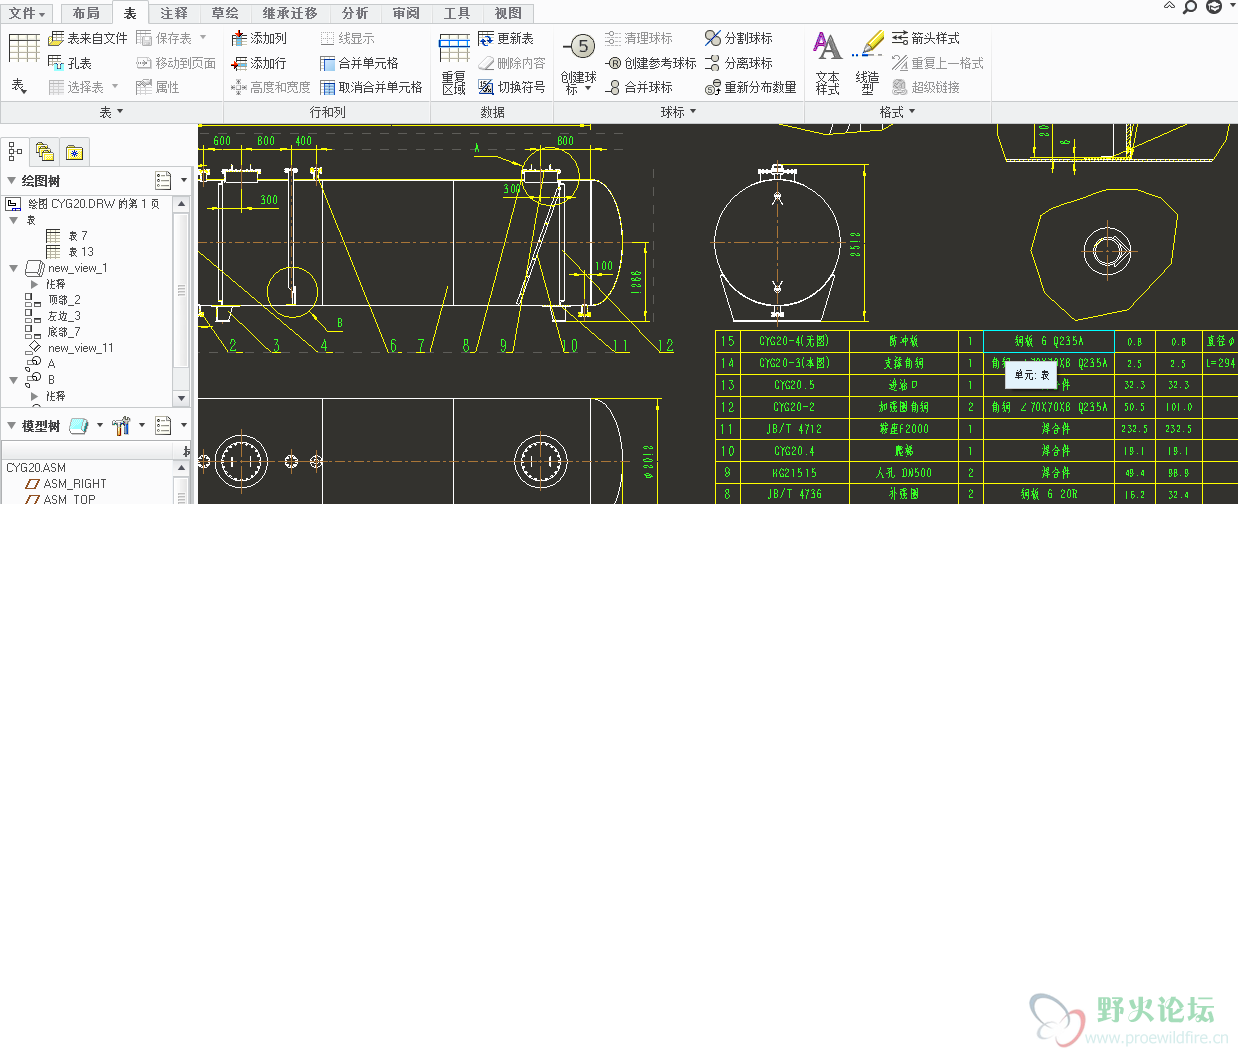The image size is (1238, 1056).
Task: Collapse the ribbon with the top-right caret
Action: [x=1169, y=6]
